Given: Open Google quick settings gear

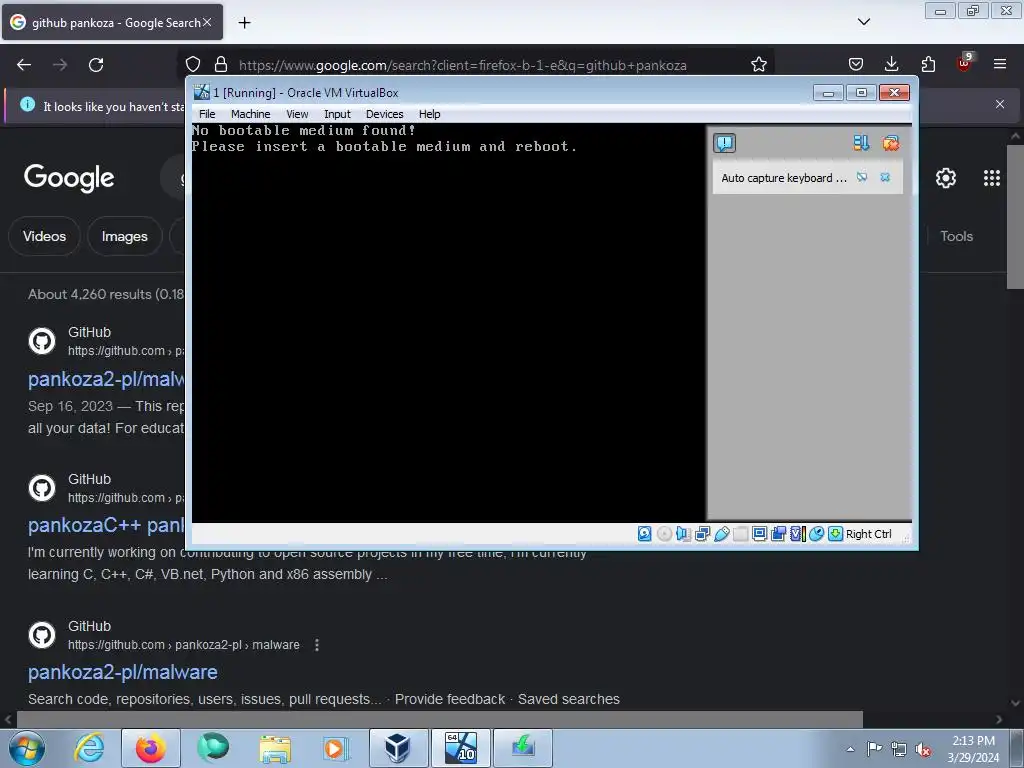Looking at the screenshot, I should point(946,178).
